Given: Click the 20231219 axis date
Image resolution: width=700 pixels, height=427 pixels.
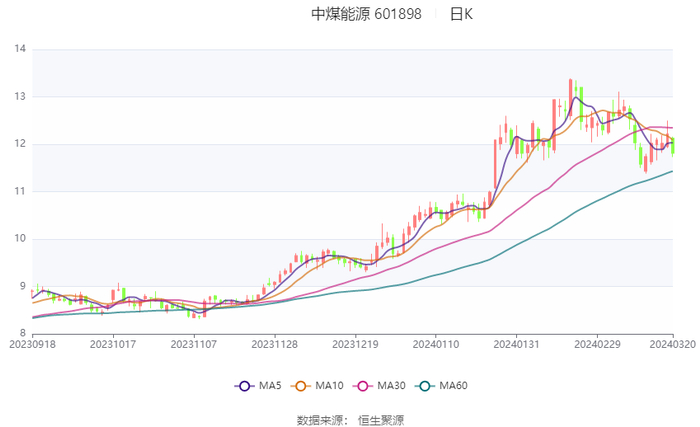Looking at the screenshot, I should 354,344.
